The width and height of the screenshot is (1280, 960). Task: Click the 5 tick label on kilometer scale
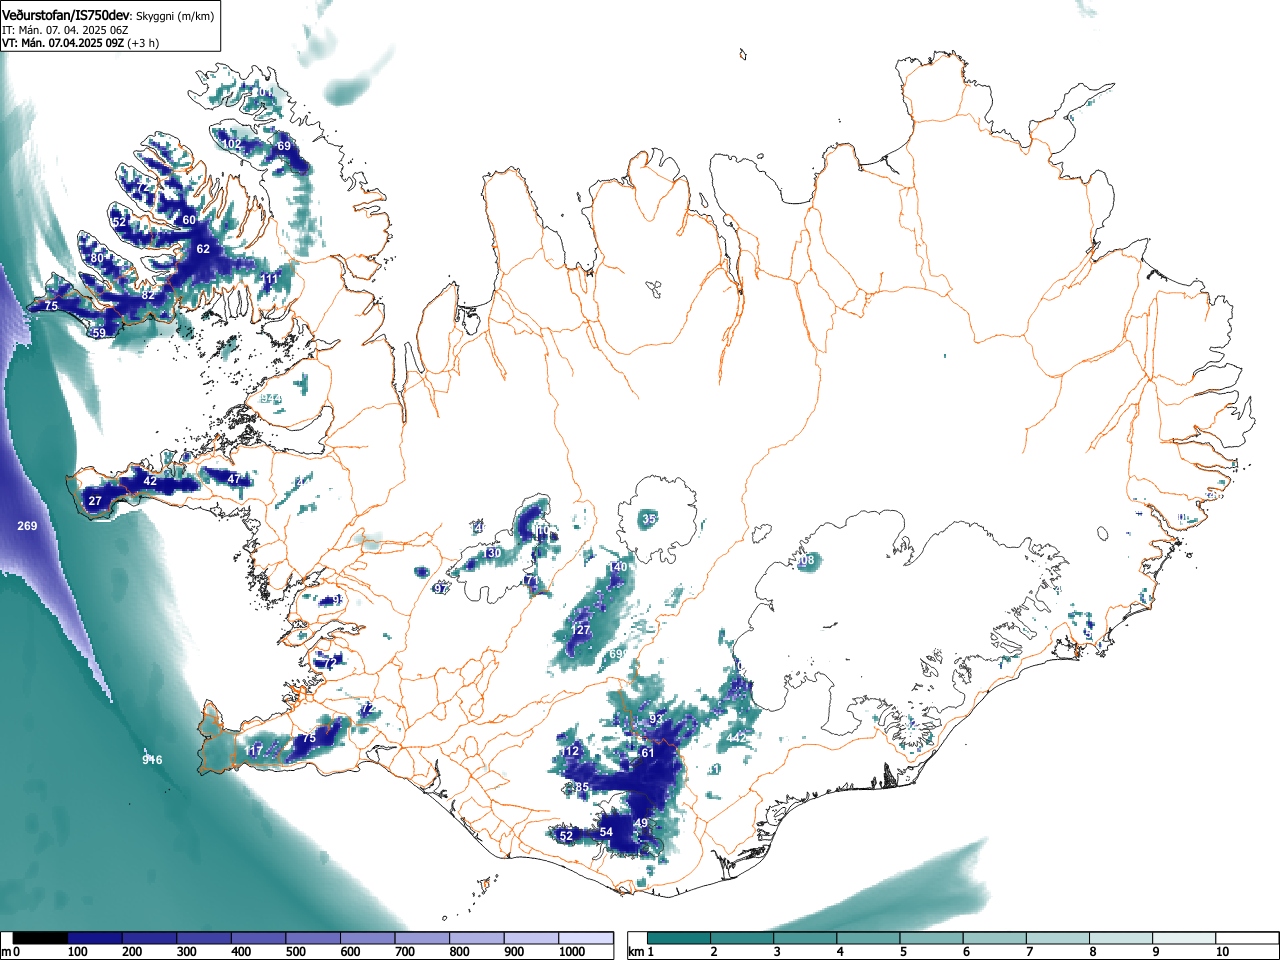(902, 952)
